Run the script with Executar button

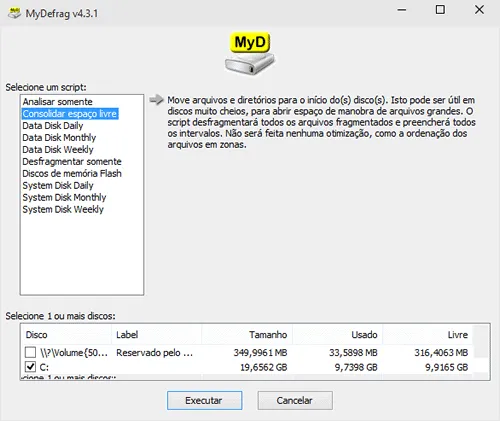204,400
